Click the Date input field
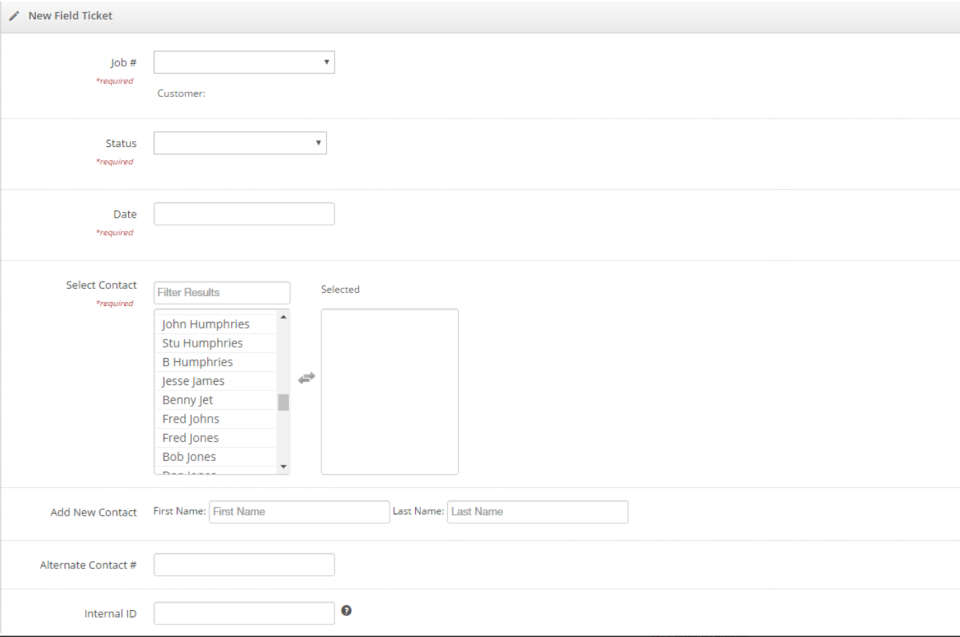Viewport: 960px width, 637px height. click(244, 214)
